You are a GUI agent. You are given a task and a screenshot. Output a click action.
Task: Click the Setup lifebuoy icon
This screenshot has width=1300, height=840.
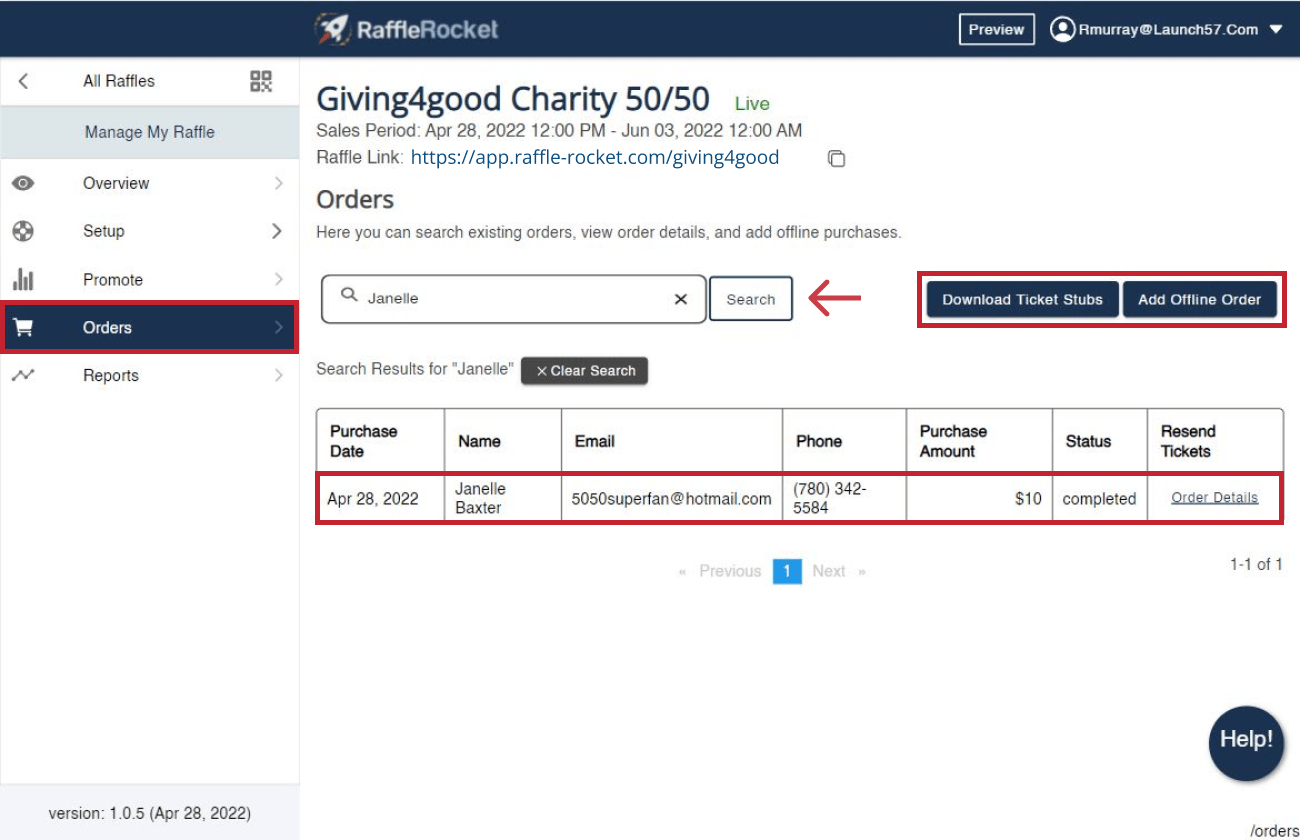coord(23,231)
